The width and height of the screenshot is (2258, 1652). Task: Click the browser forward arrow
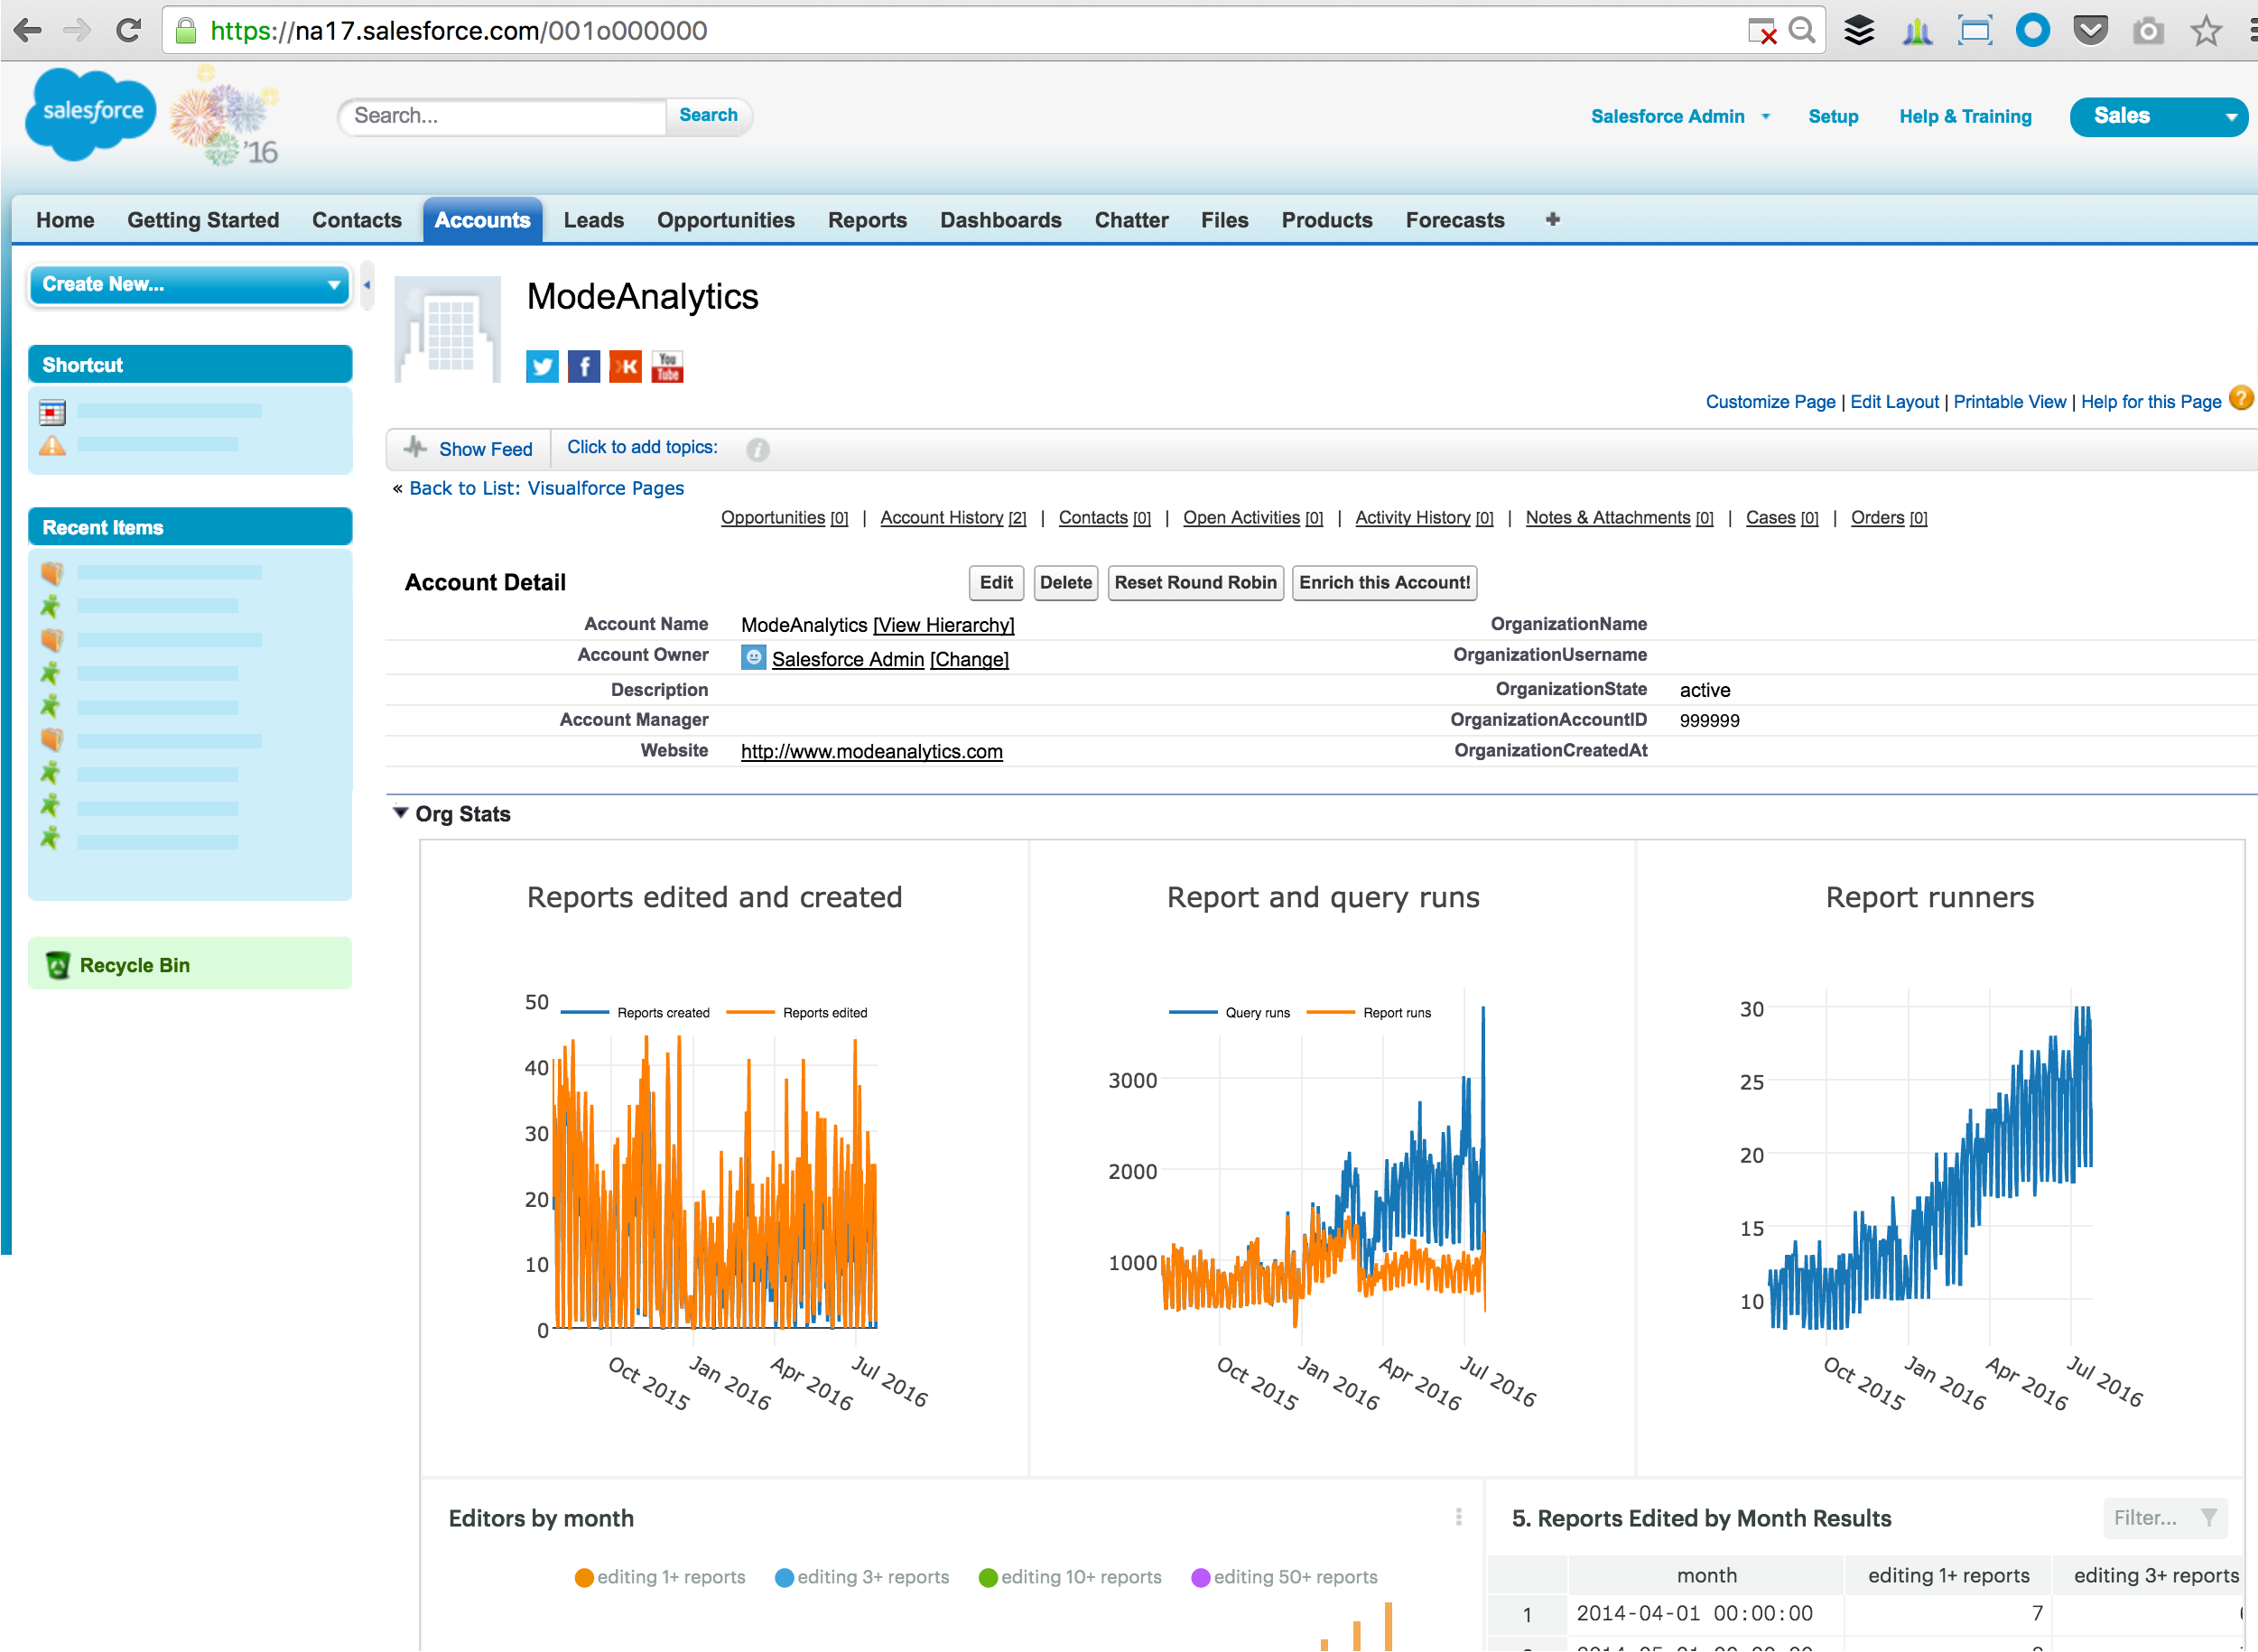(77, 31)
